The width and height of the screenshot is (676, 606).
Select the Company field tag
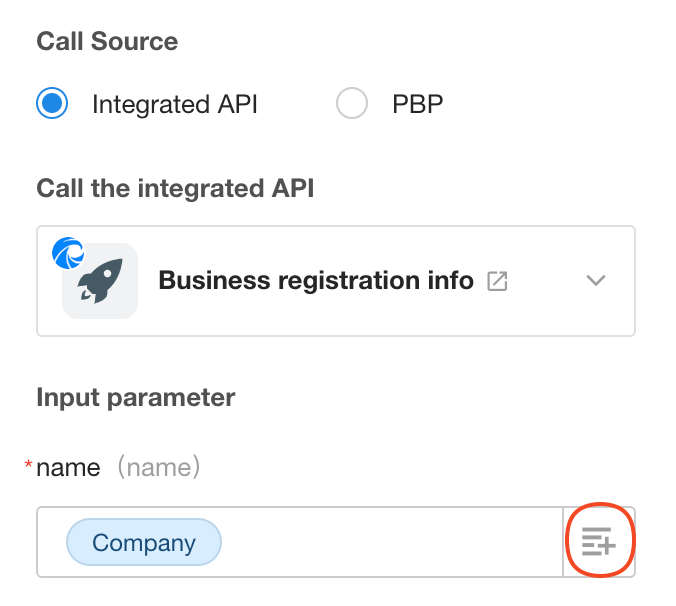(144, 542)
